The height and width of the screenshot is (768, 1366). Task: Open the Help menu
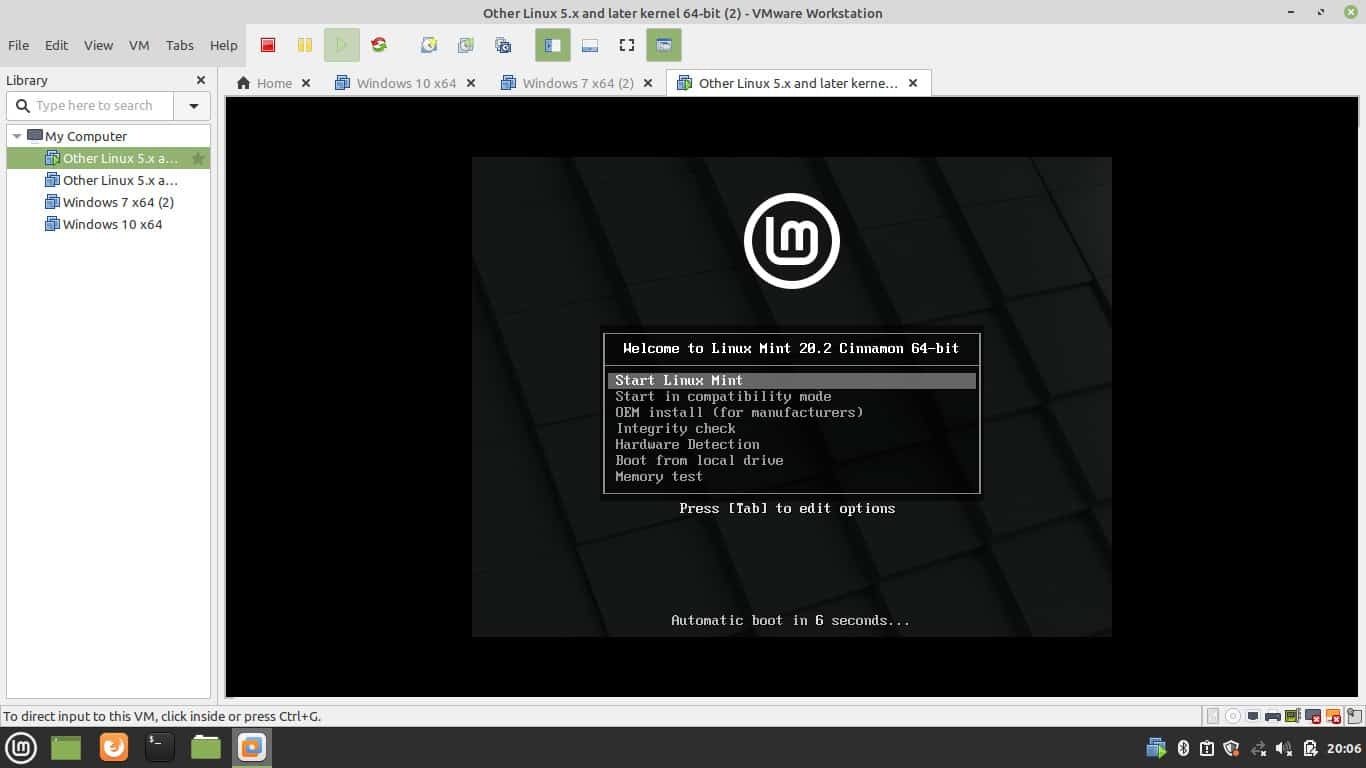pos(224,45)
